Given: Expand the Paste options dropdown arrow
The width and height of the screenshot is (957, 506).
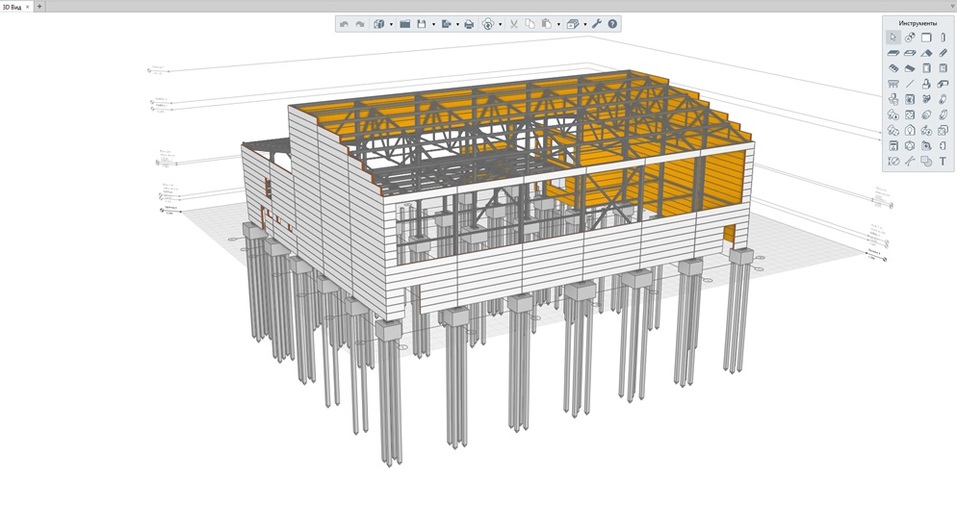Looking at the screenshot, I should click(x=558, y=24).
